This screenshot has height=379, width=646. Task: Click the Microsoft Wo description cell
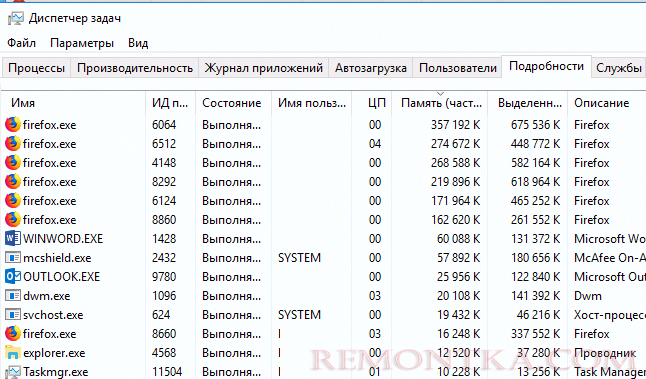610,239
